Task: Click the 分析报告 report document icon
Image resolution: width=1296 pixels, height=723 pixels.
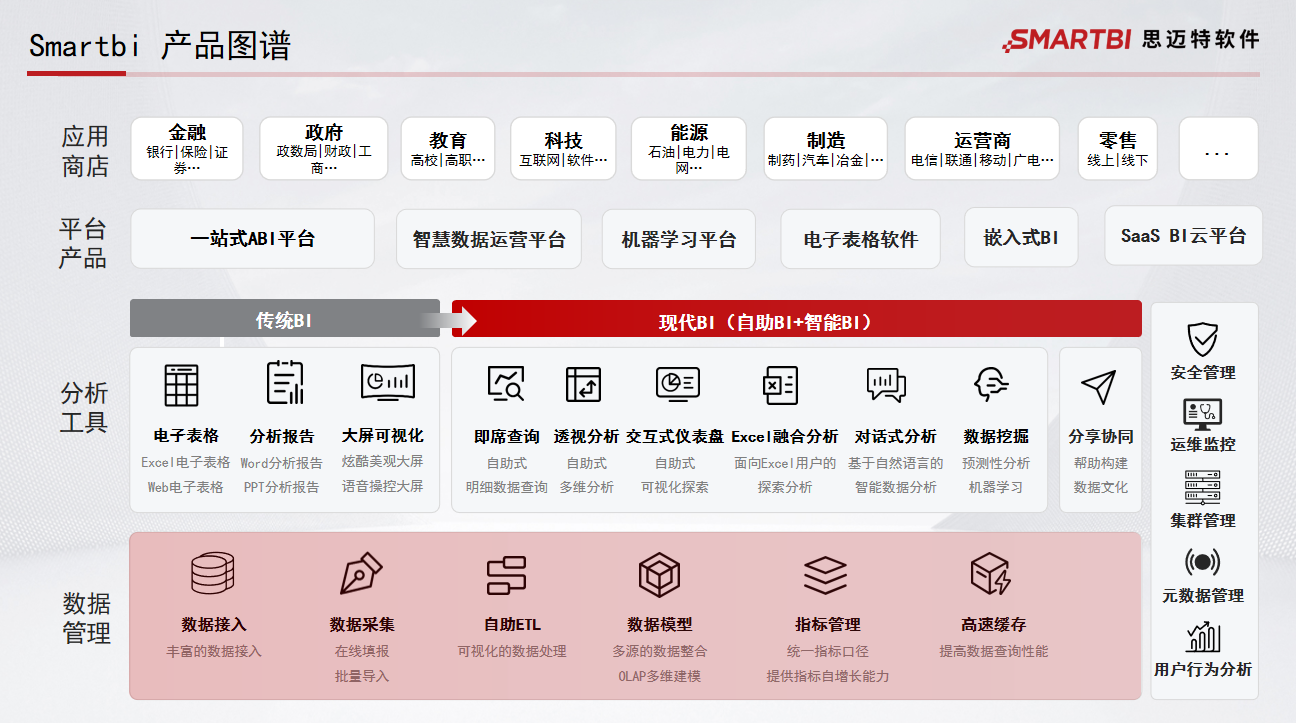Action: pos(285,383)
